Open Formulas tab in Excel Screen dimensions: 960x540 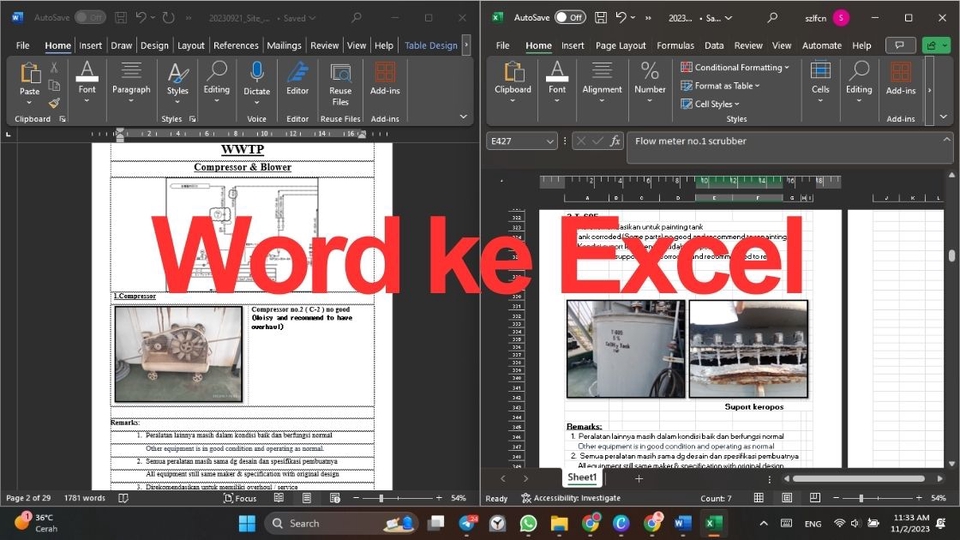coord(675,45)
